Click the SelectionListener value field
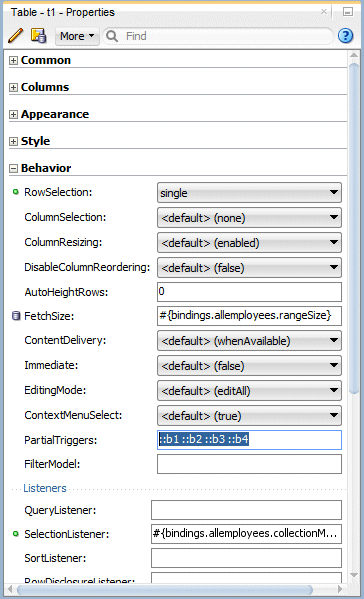Screen dimensions: 364x599 point(246,534)
